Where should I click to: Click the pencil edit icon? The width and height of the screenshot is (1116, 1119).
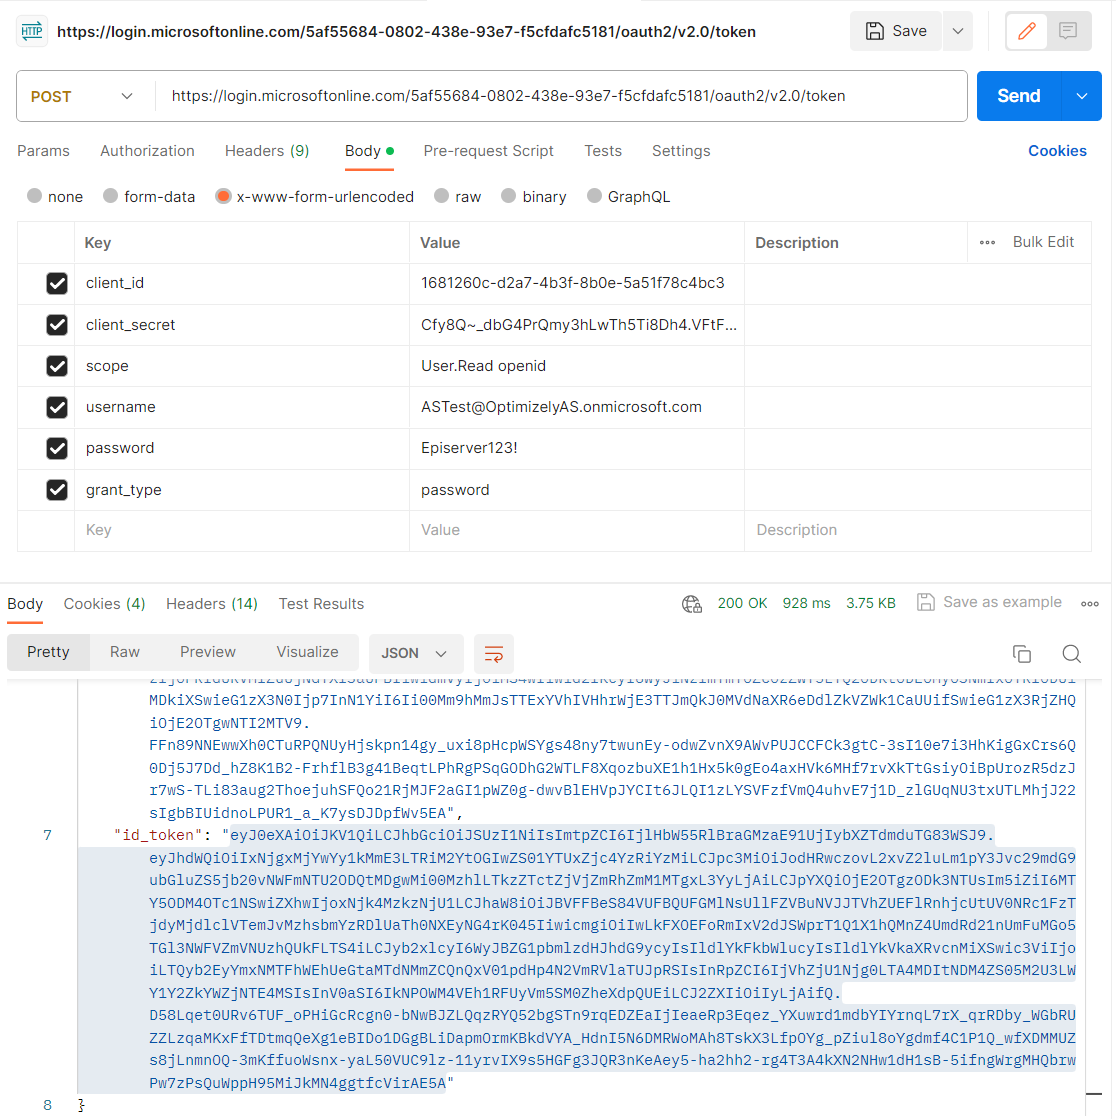(1026, 31)
